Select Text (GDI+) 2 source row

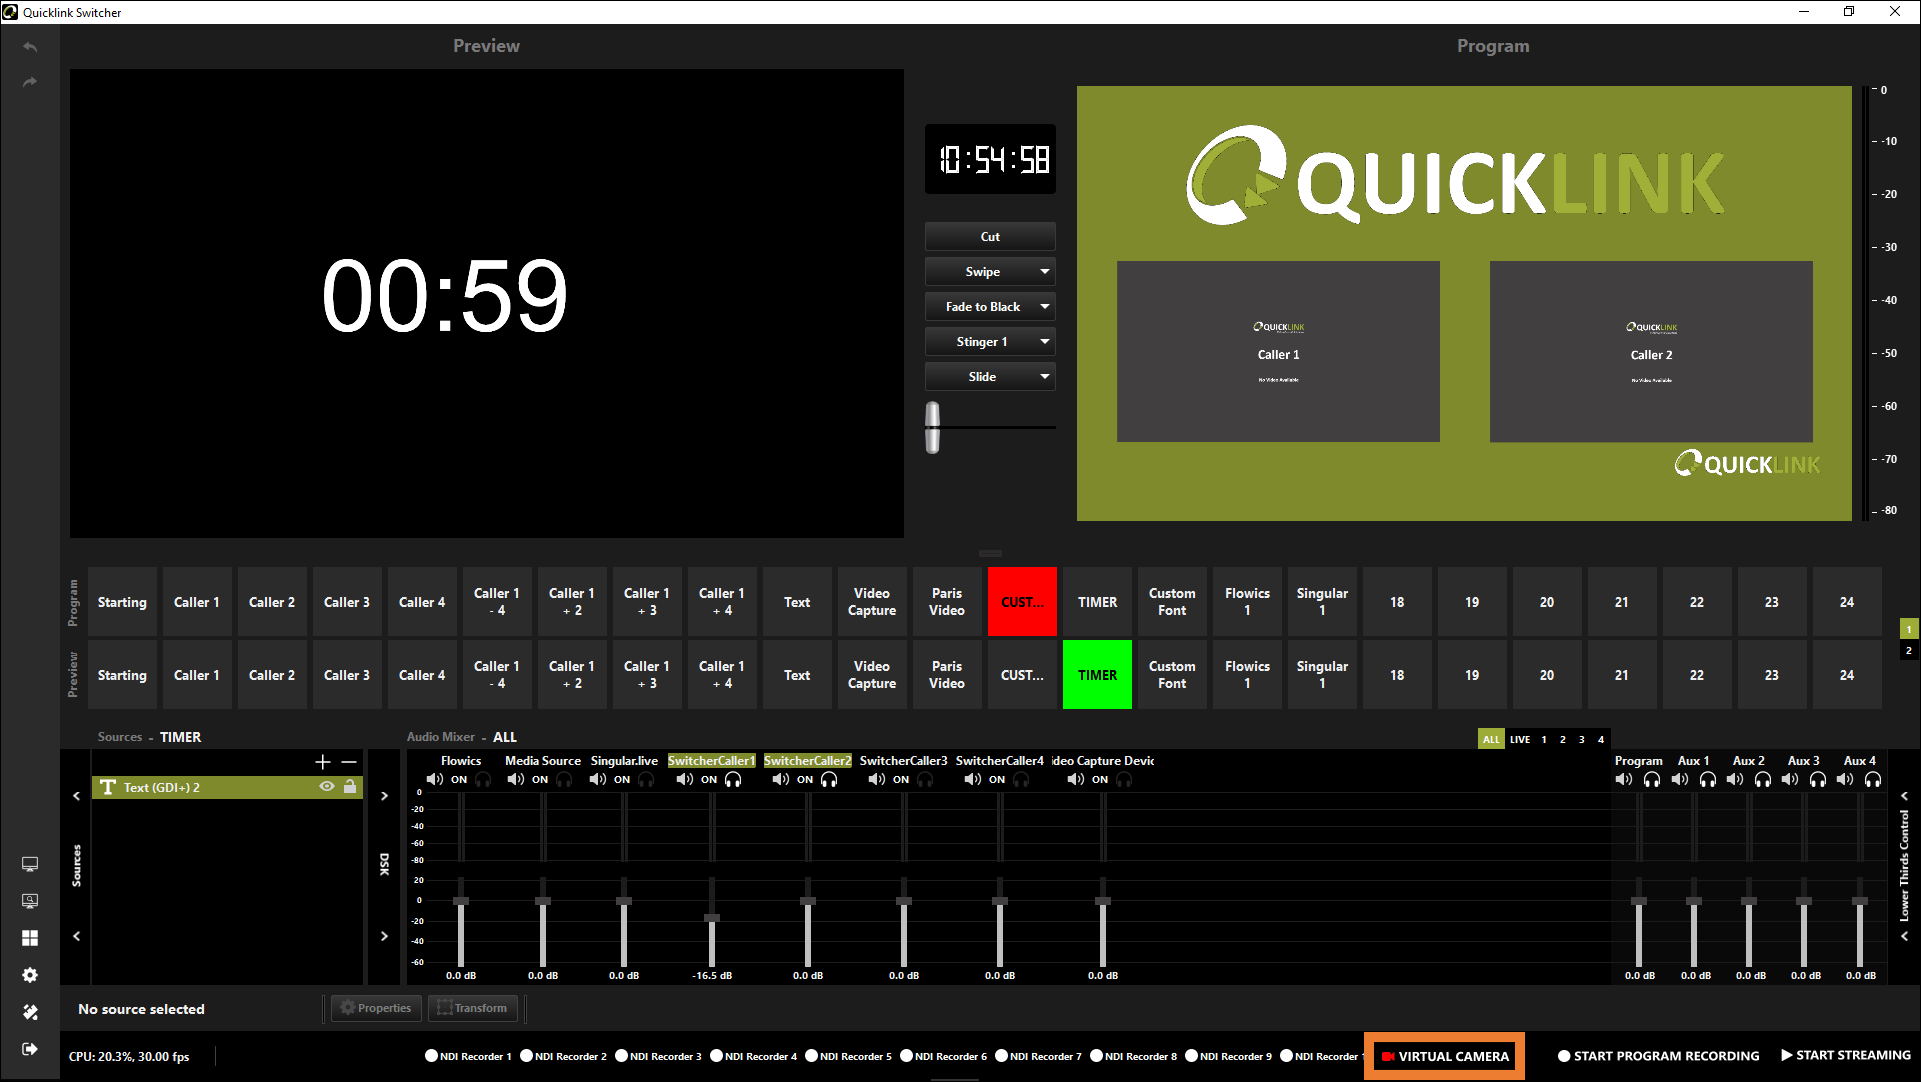coord(227,787)
